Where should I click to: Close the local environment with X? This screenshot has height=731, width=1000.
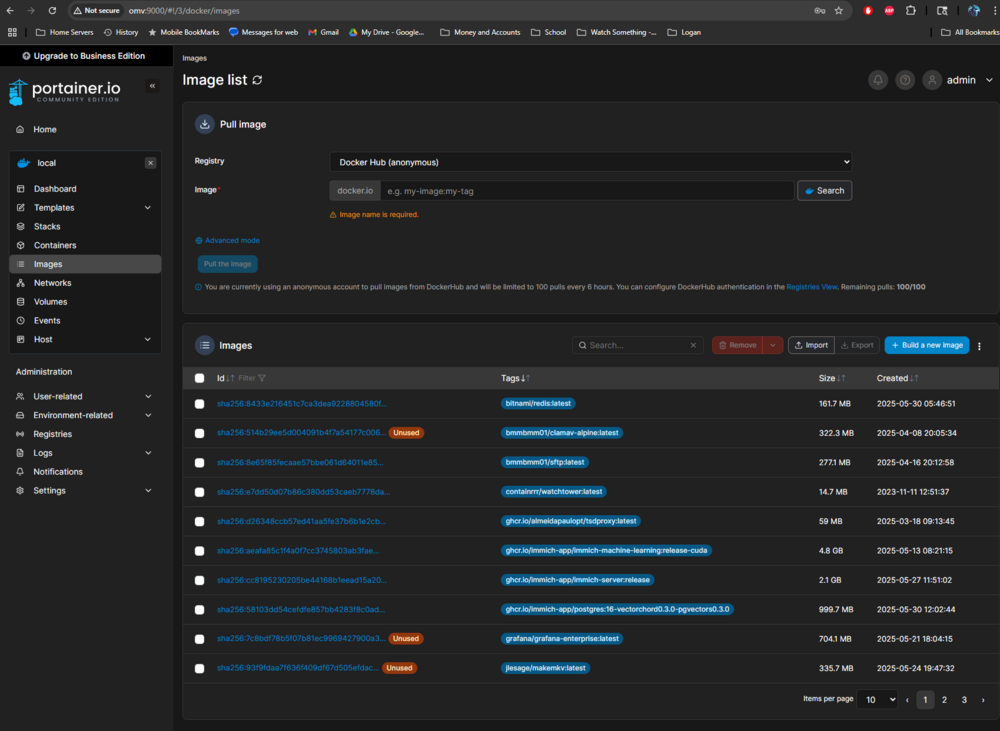click(x=151, y=163)
